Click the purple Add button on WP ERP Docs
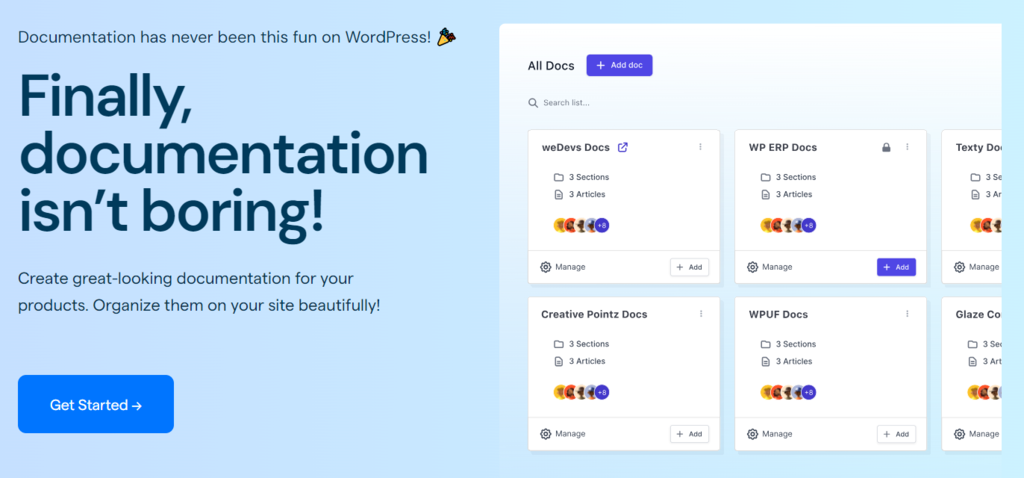Image resolution: width=1024 pixels, height=478 pixels. (x=896, y=267)
